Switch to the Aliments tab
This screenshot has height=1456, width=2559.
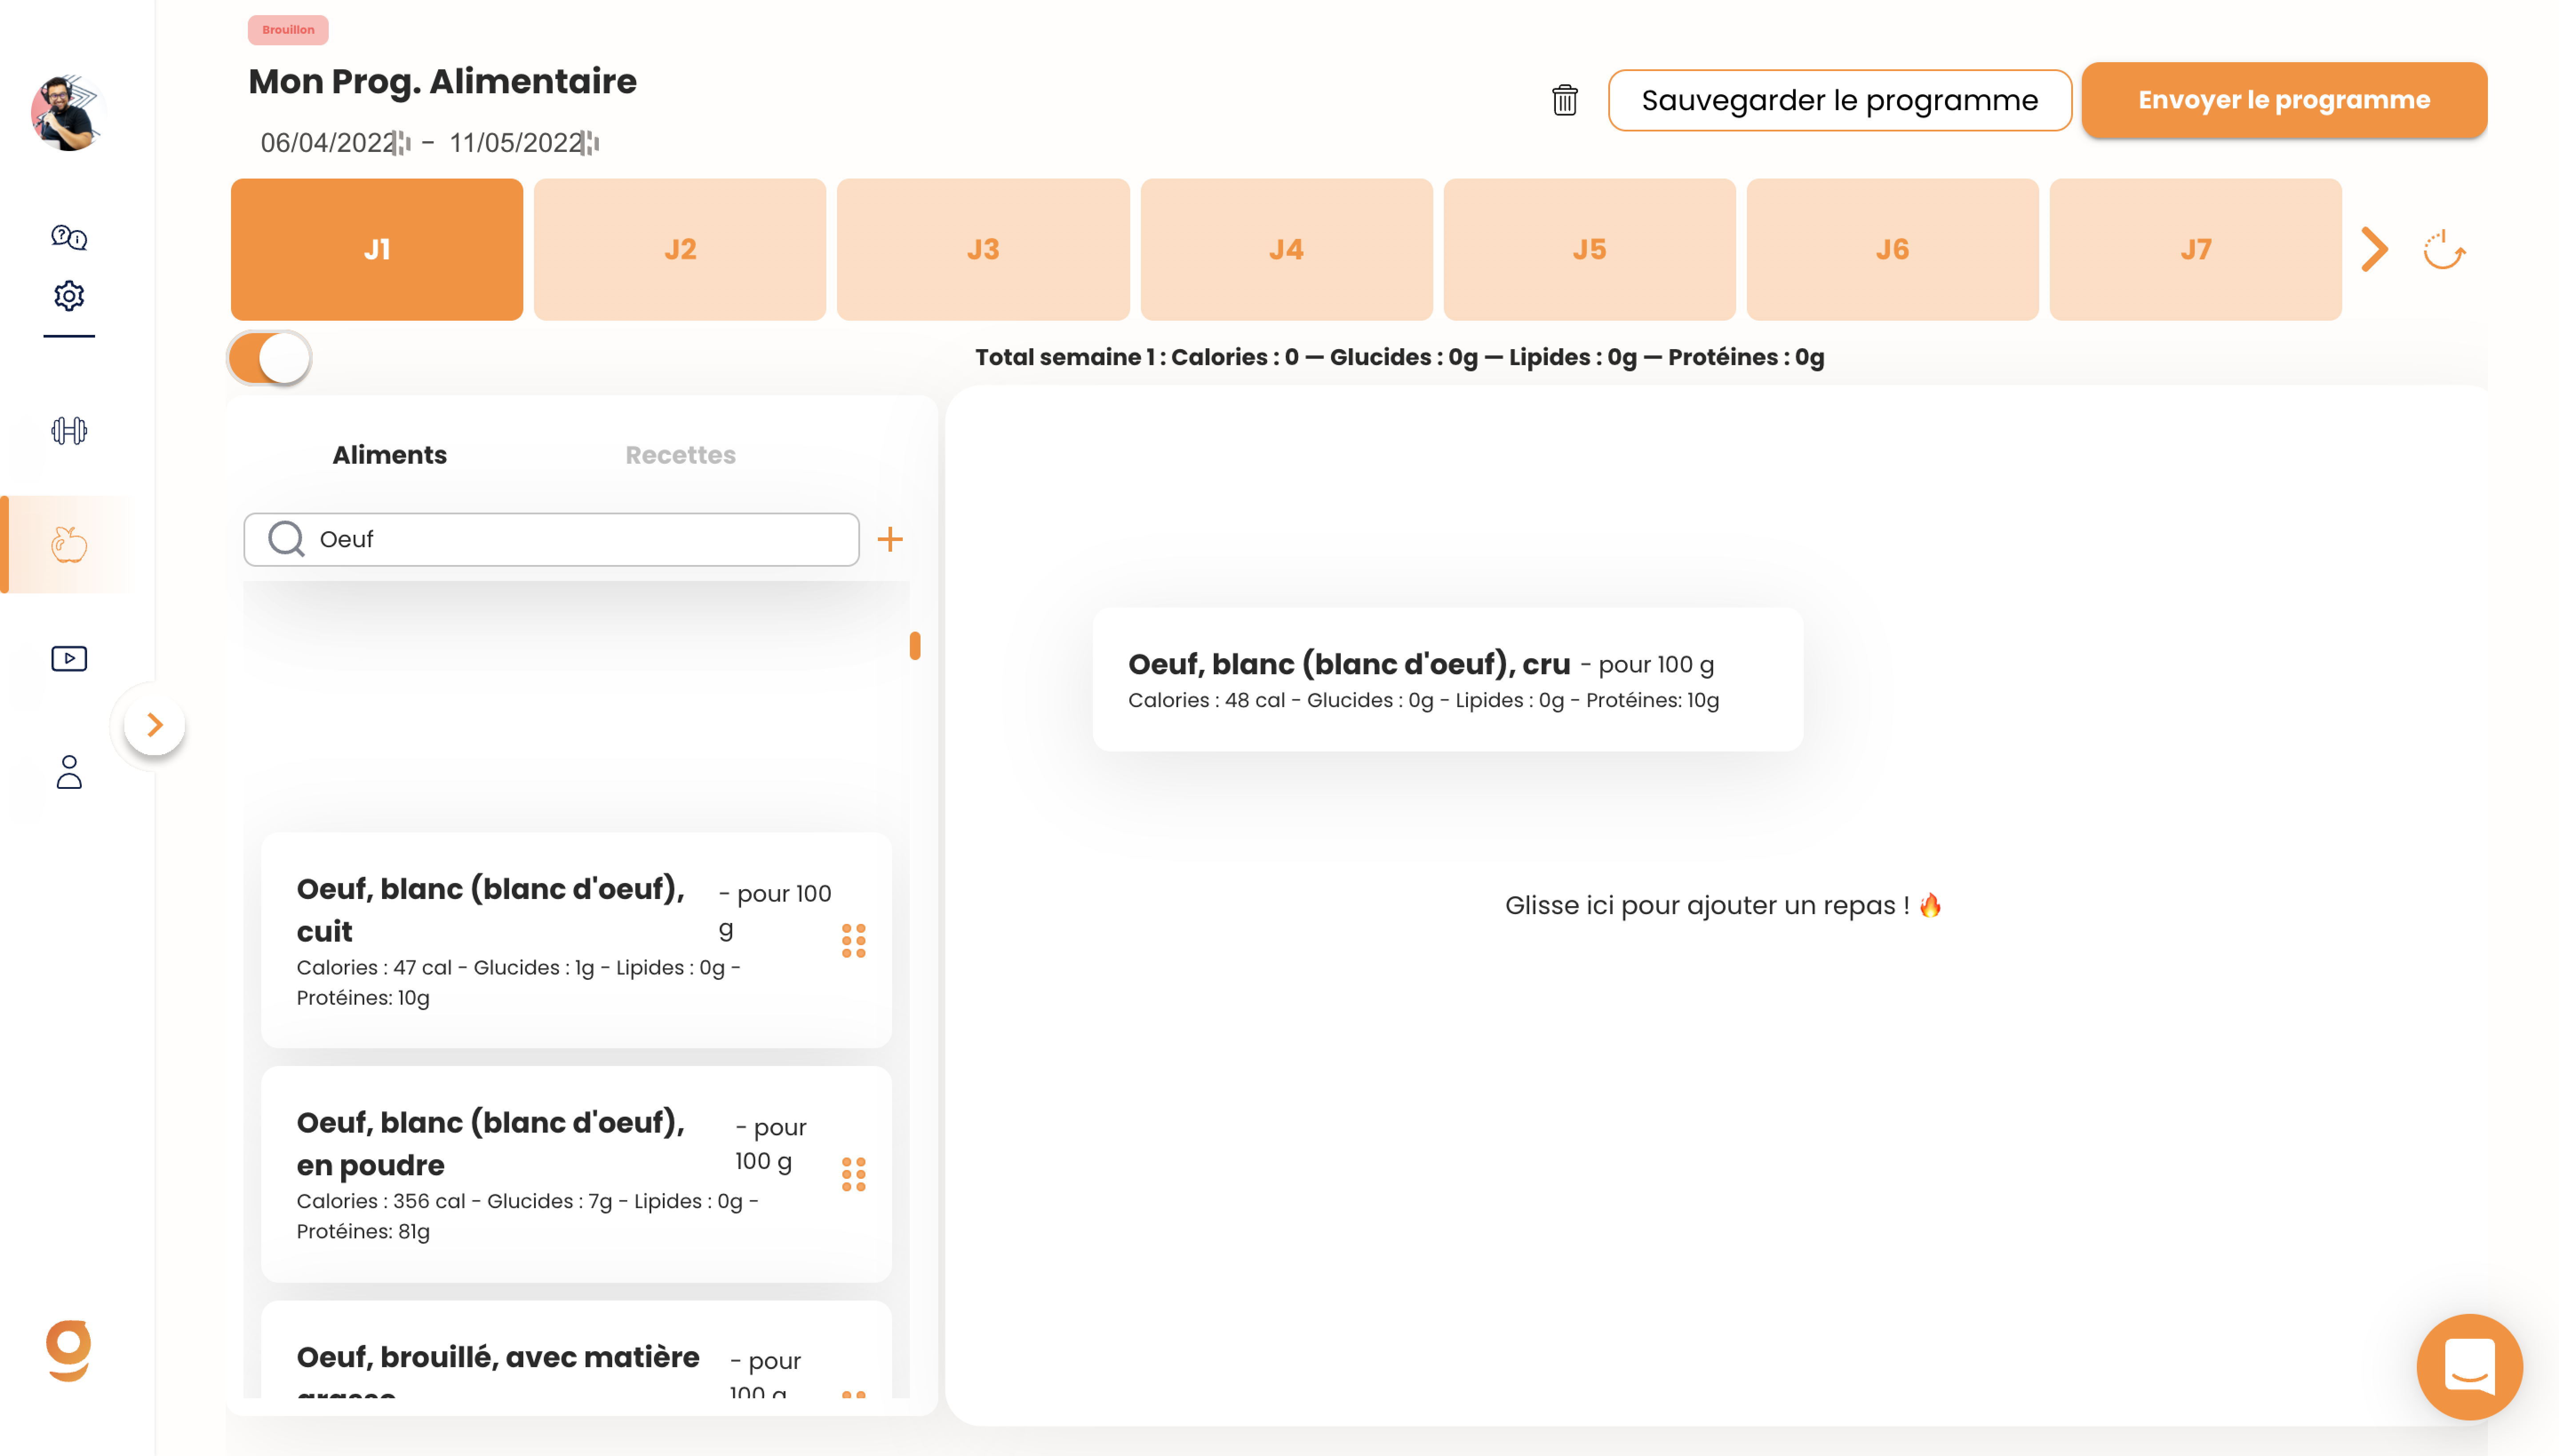coord(389,455)
